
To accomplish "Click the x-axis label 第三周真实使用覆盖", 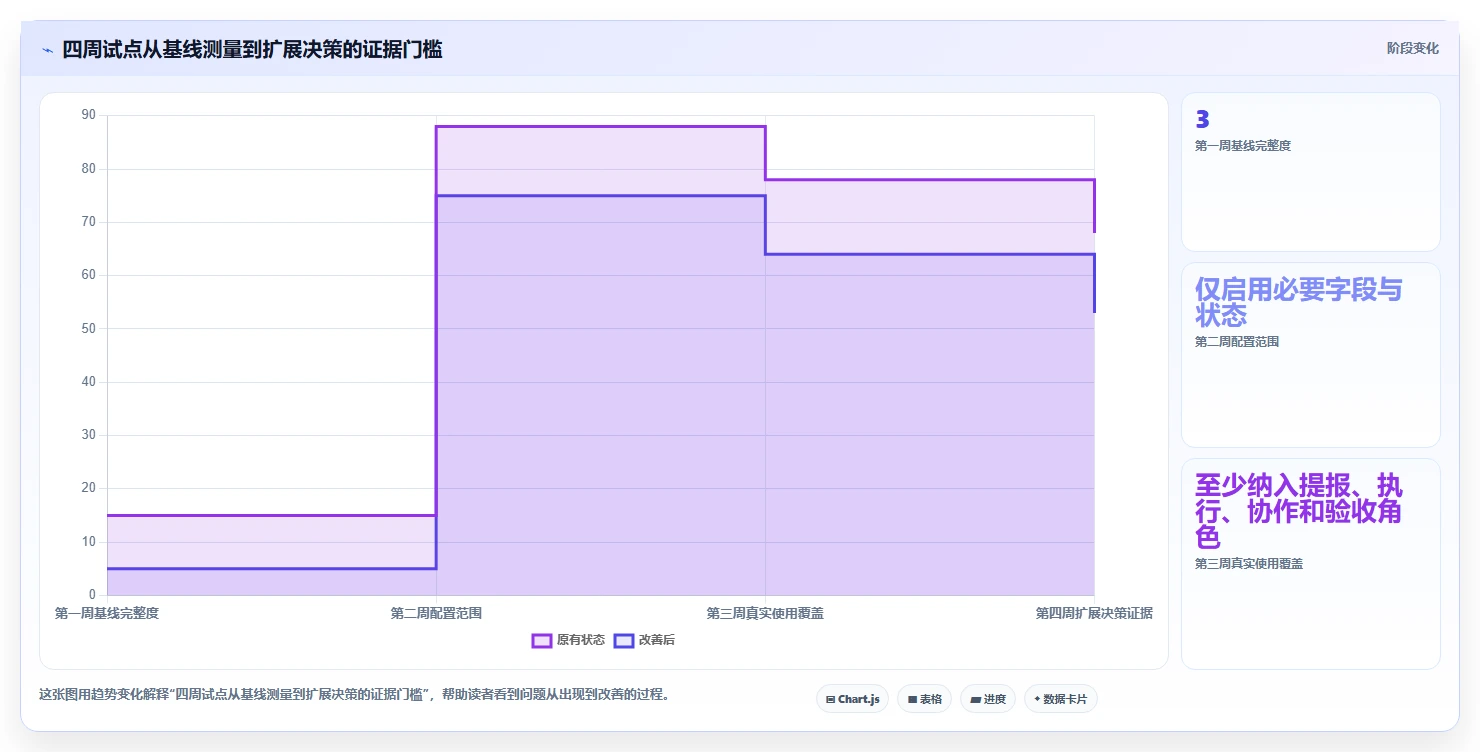I will coord(765,613).
